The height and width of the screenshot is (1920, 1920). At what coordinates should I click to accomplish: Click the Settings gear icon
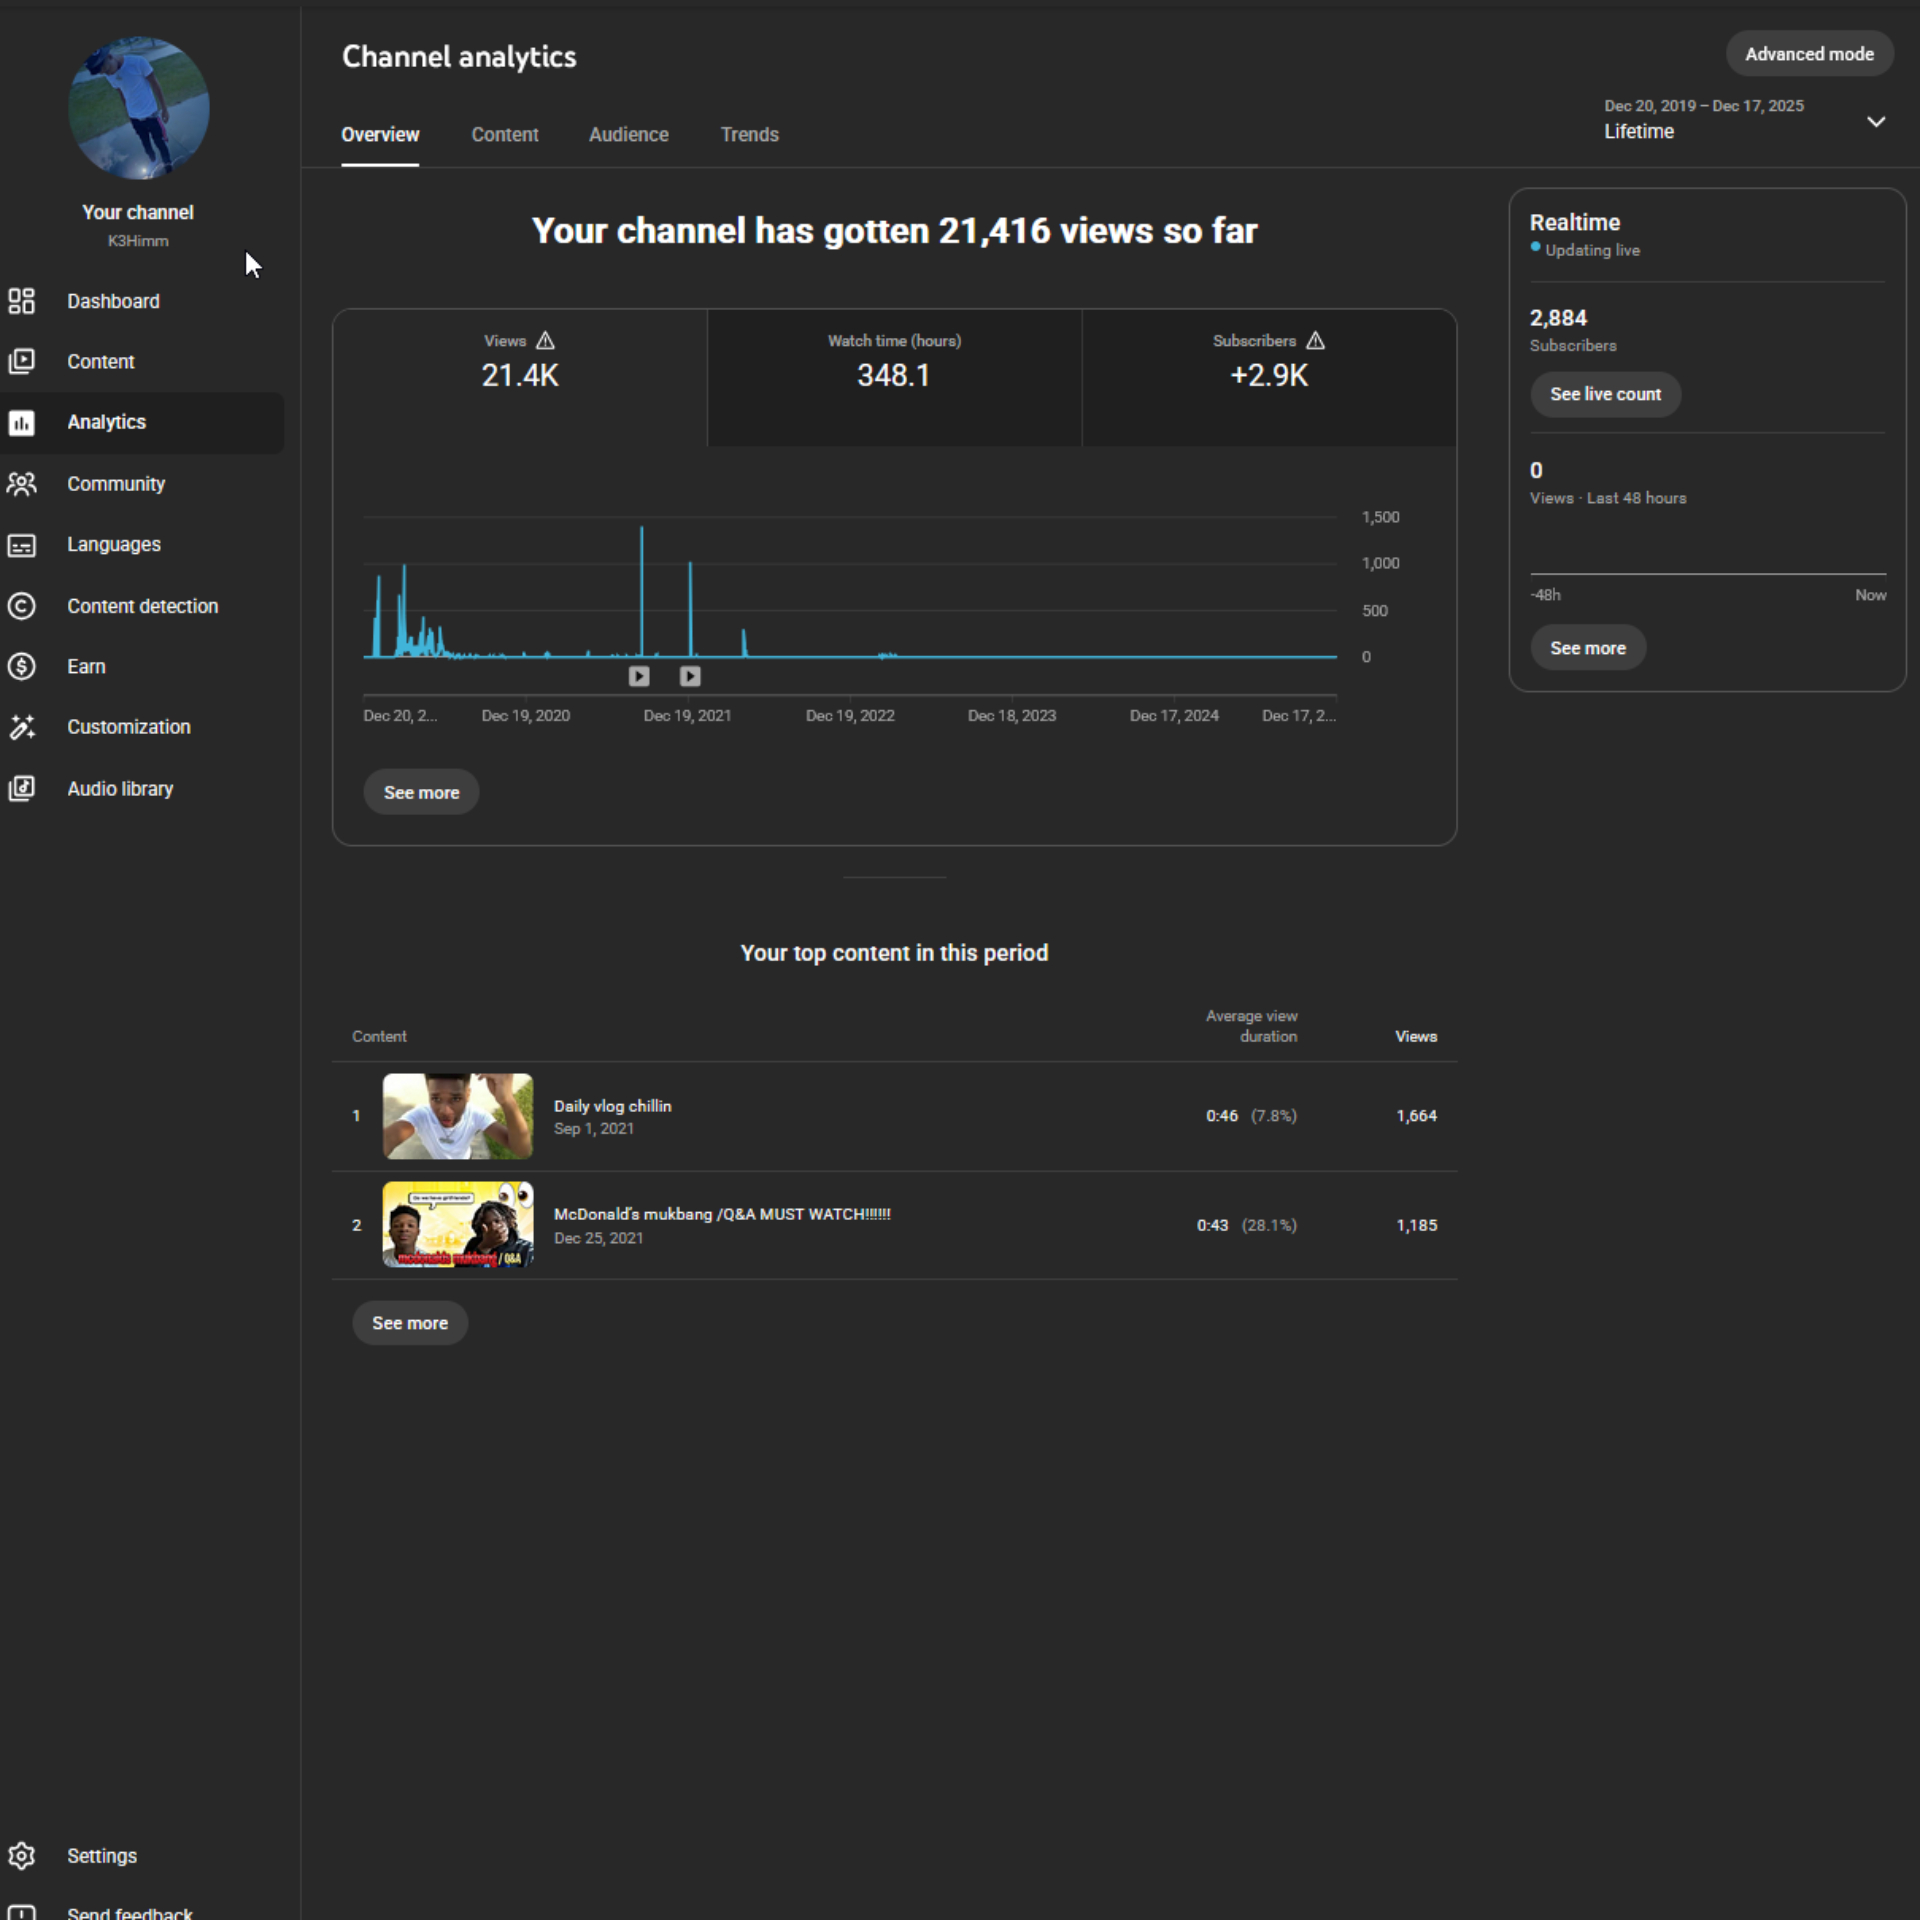(22, 1856)
